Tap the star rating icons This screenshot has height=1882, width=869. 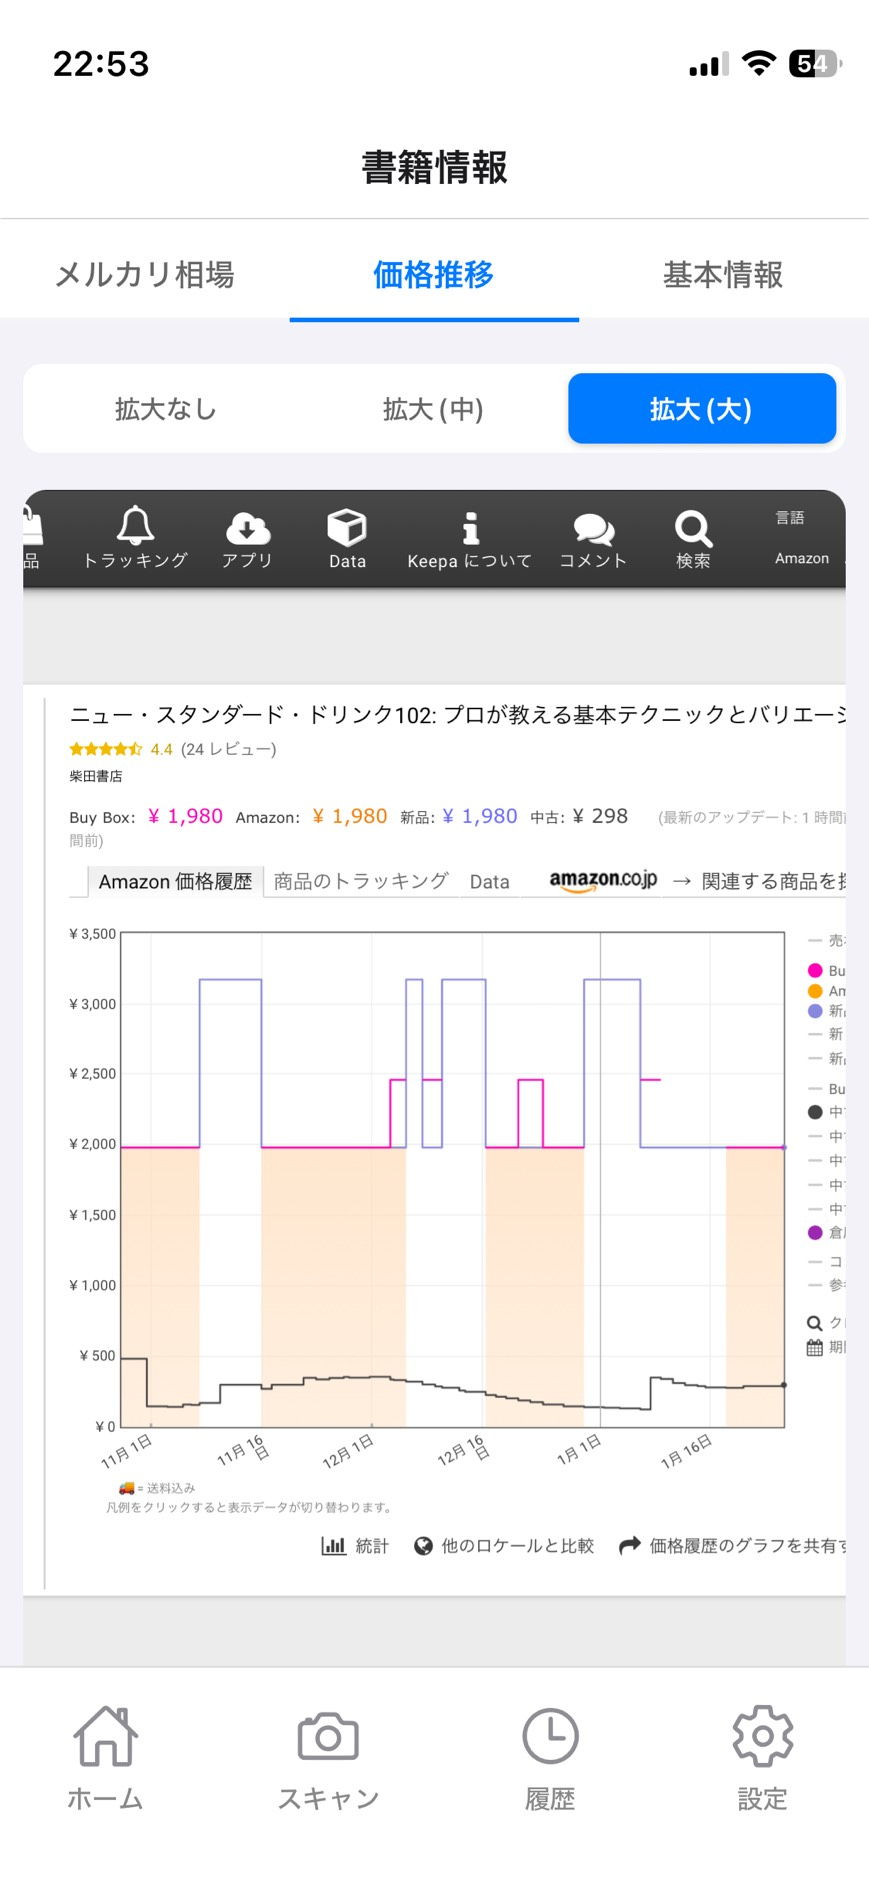[x=106, y=749]
